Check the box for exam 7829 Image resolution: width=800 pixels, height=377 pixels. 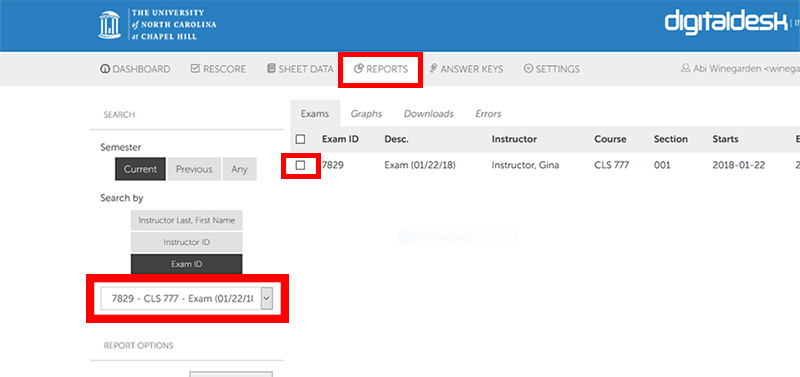[x=301, y=165]
